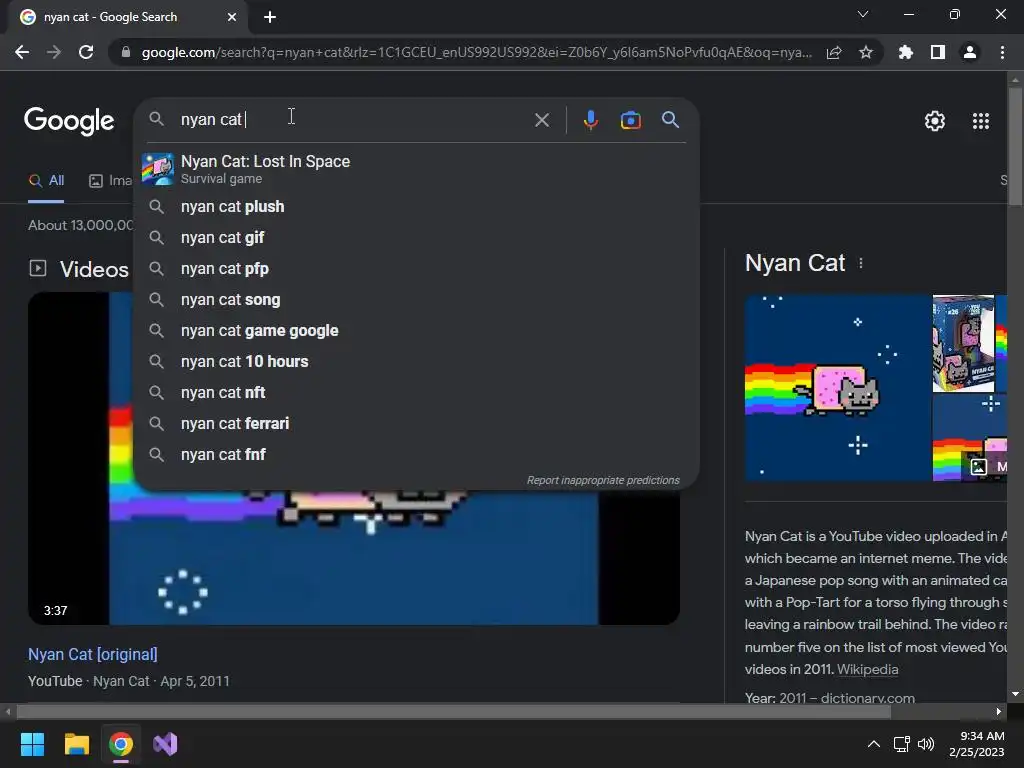Open the Chrome extensions puzzle icon
1024x768 pixels.
pos(906,52)
